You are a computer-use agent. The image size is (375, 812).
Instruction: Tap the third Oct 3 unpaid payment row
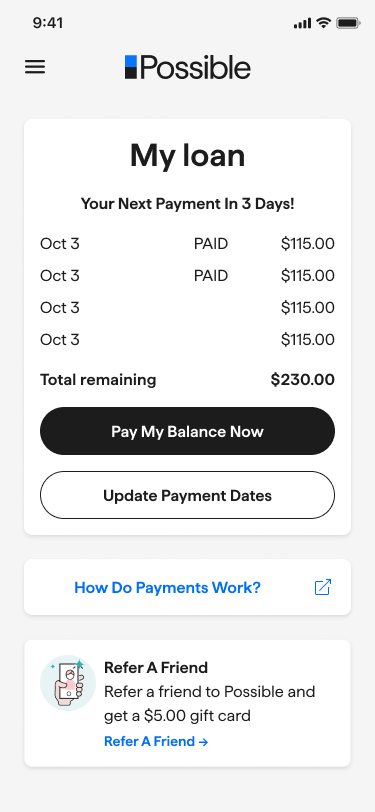[x=188, y=308]
